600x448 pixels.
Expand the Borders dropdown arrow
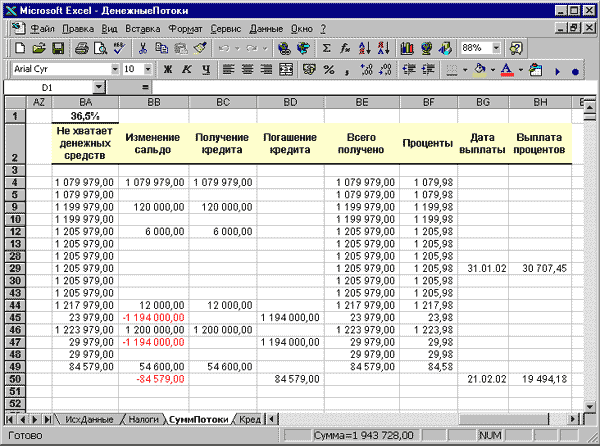pos(465,70)
